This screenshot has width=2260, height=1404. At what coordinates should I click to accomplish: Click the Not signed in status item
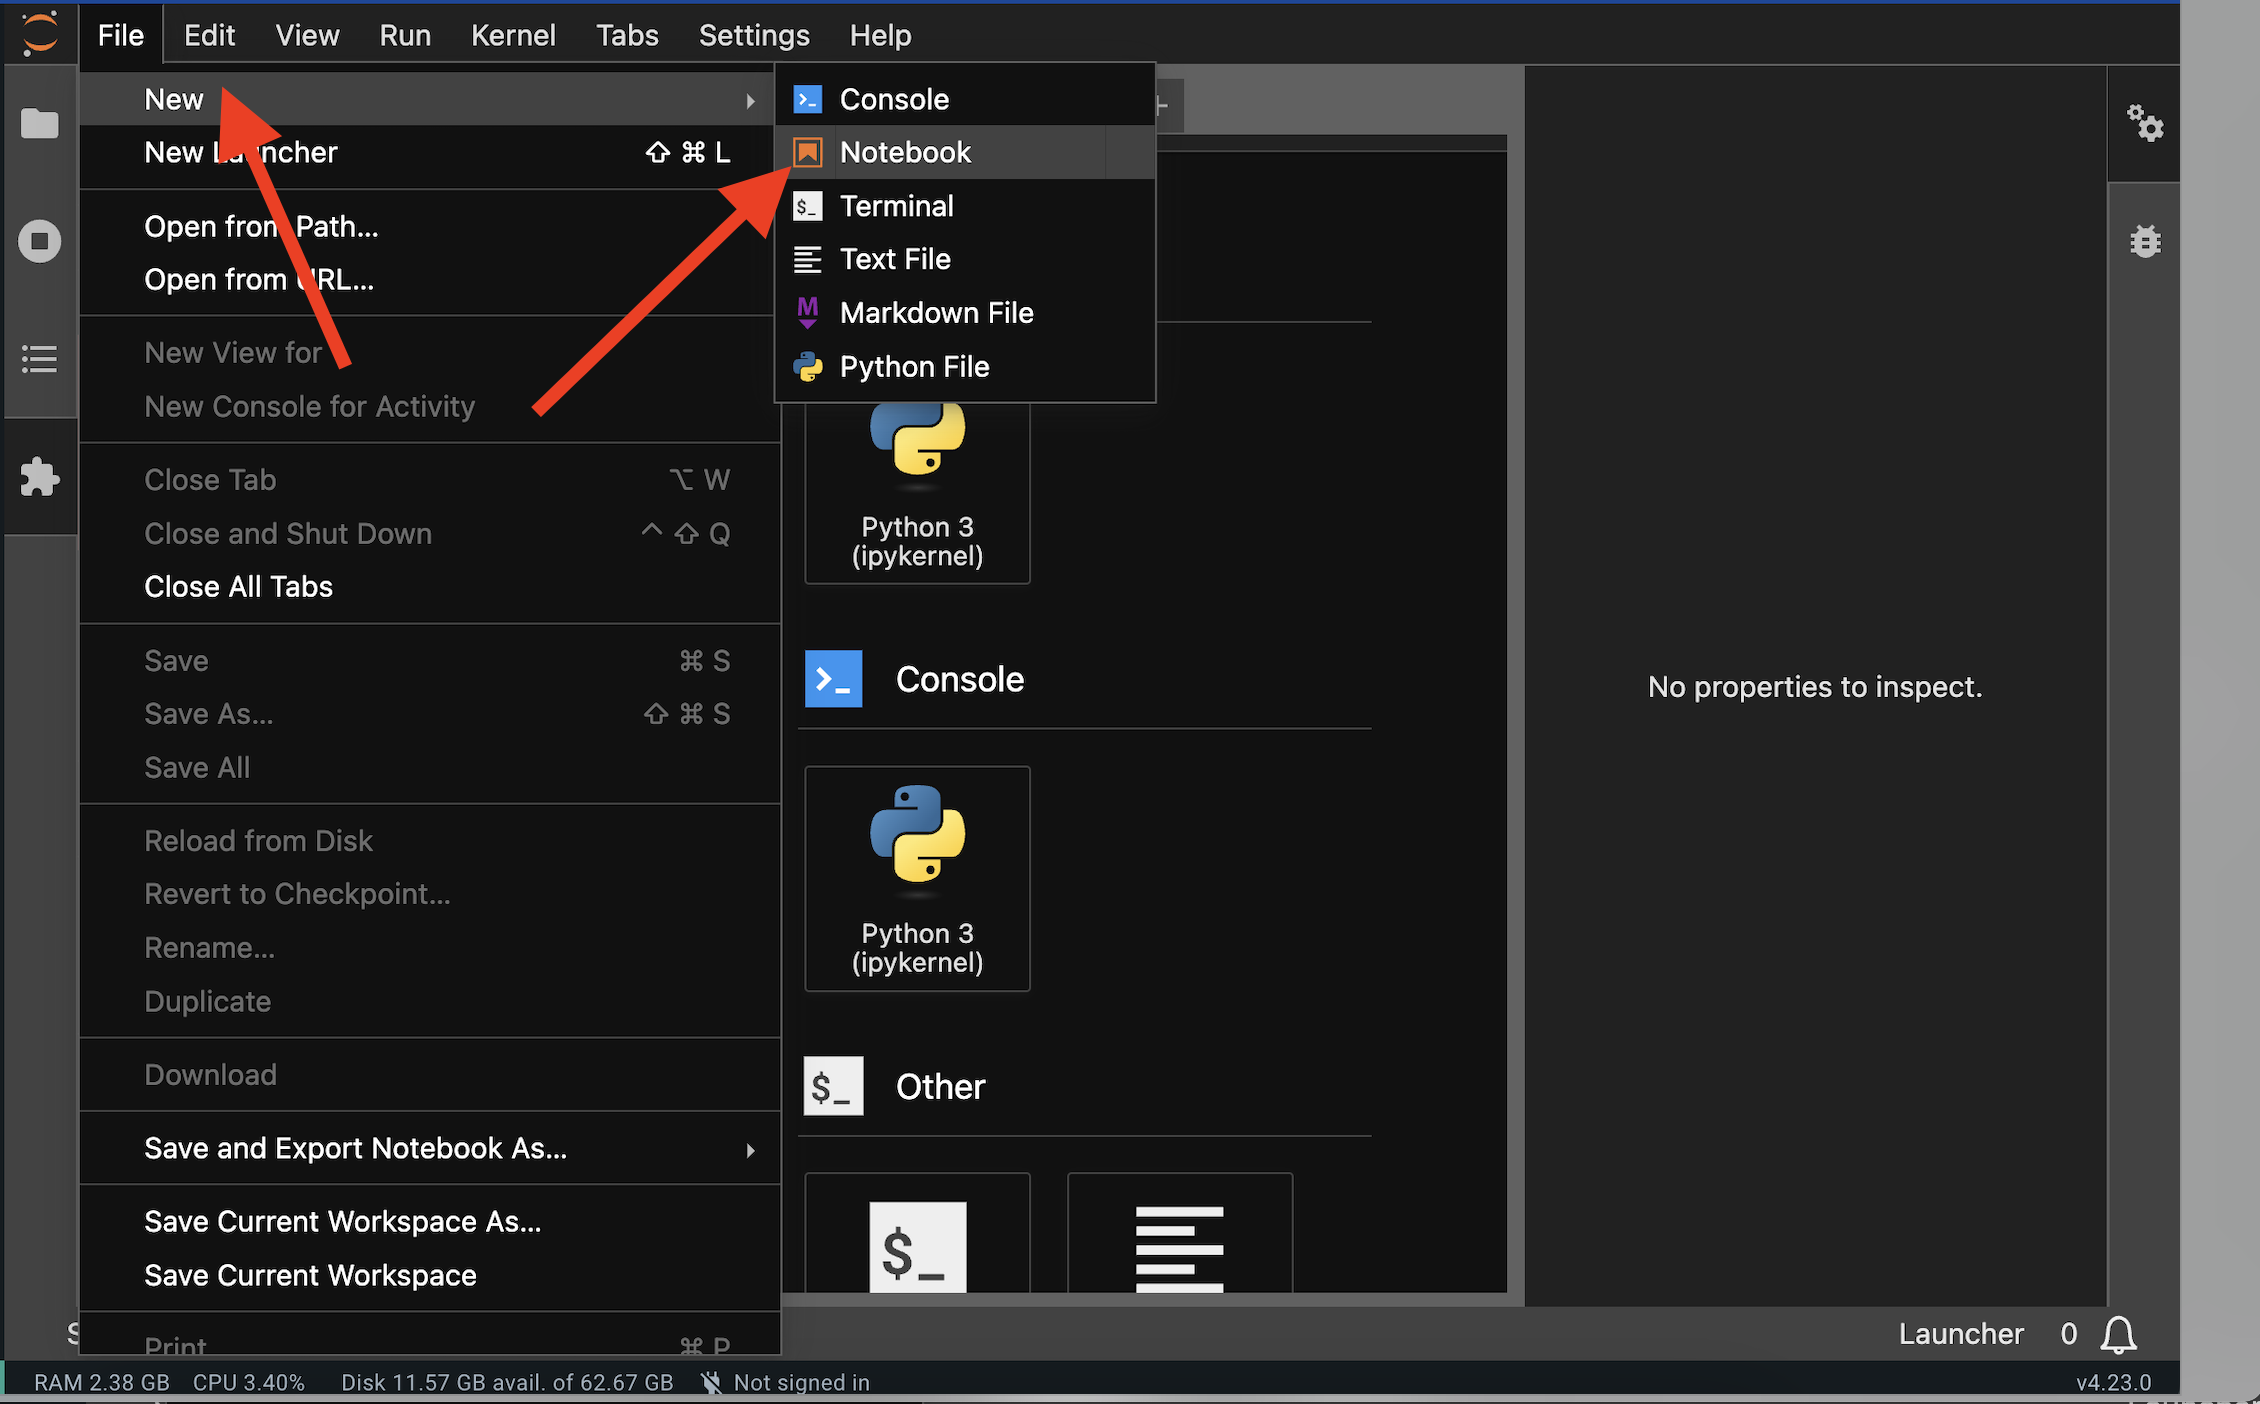click(800, 1382)
